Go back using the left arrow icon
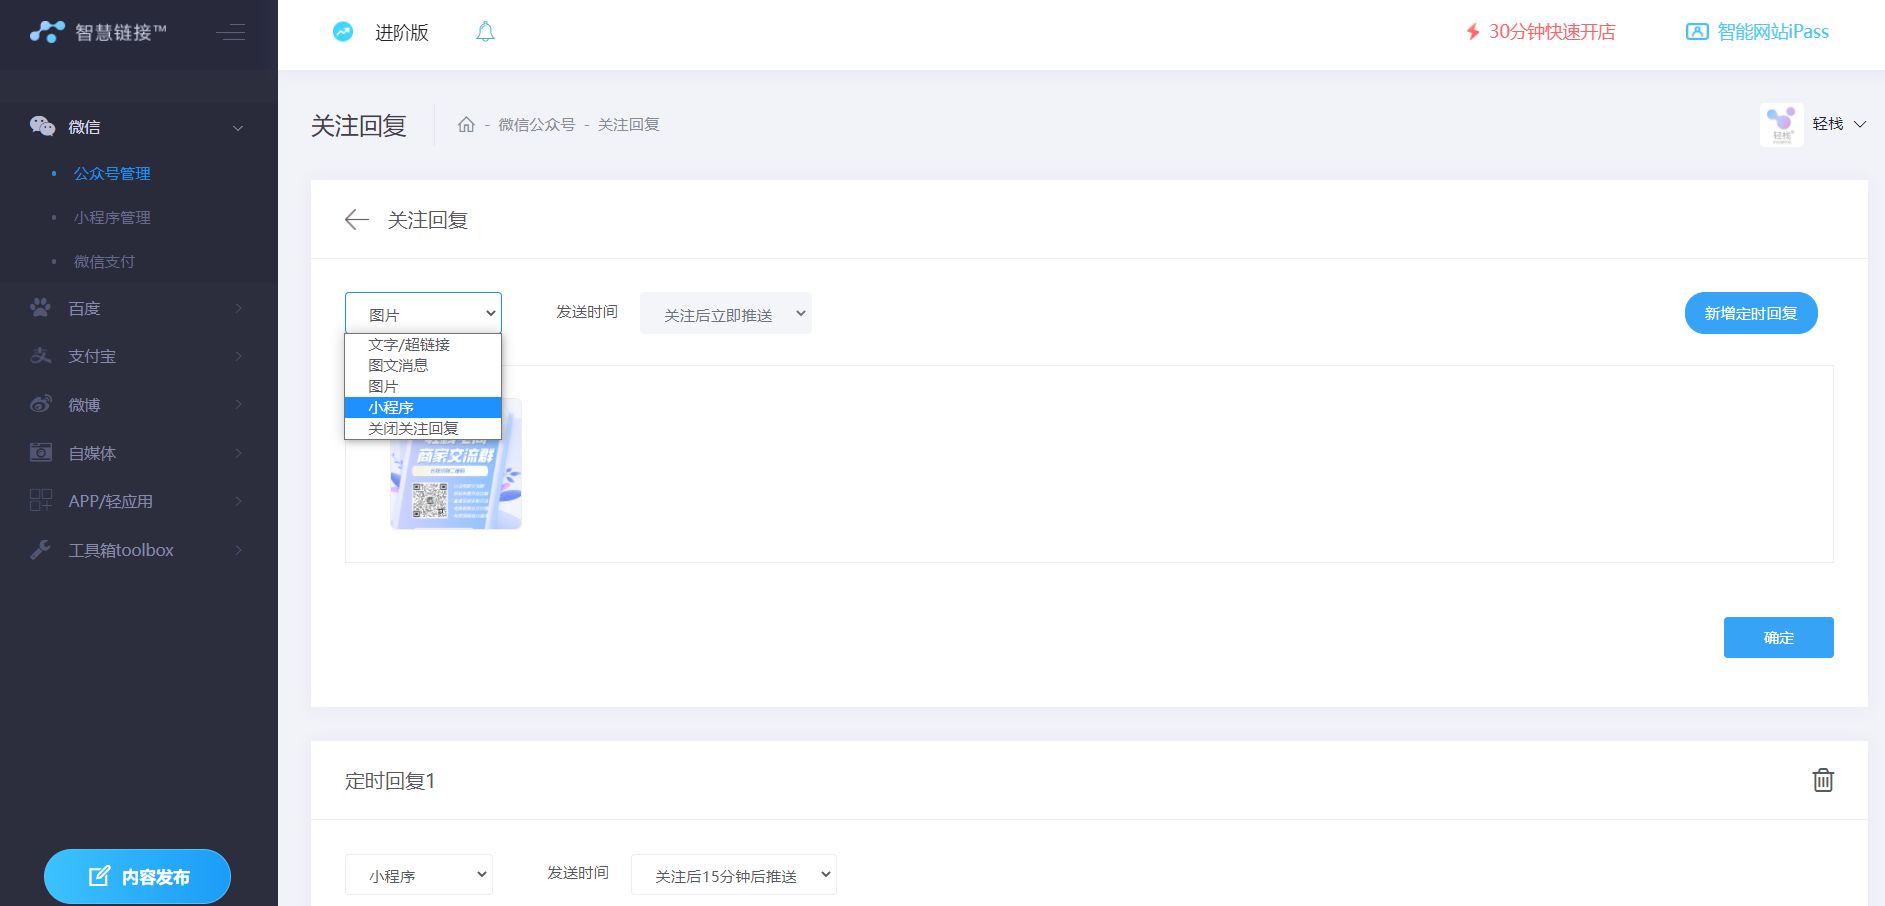 356,220
